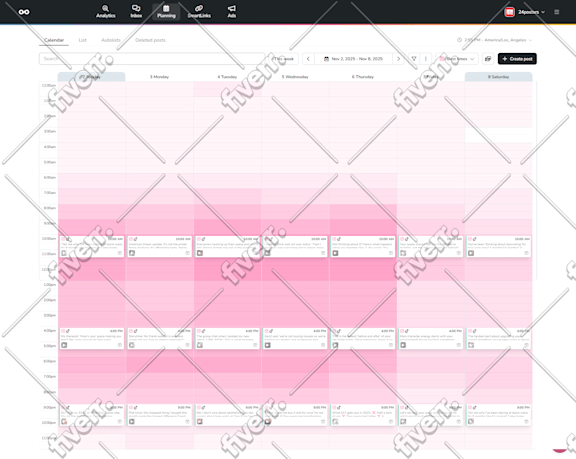Click the thumbnail on Friday's 4:00 PM post
Image resolution: width=576 pixels, height=459 pixels.
403,345
